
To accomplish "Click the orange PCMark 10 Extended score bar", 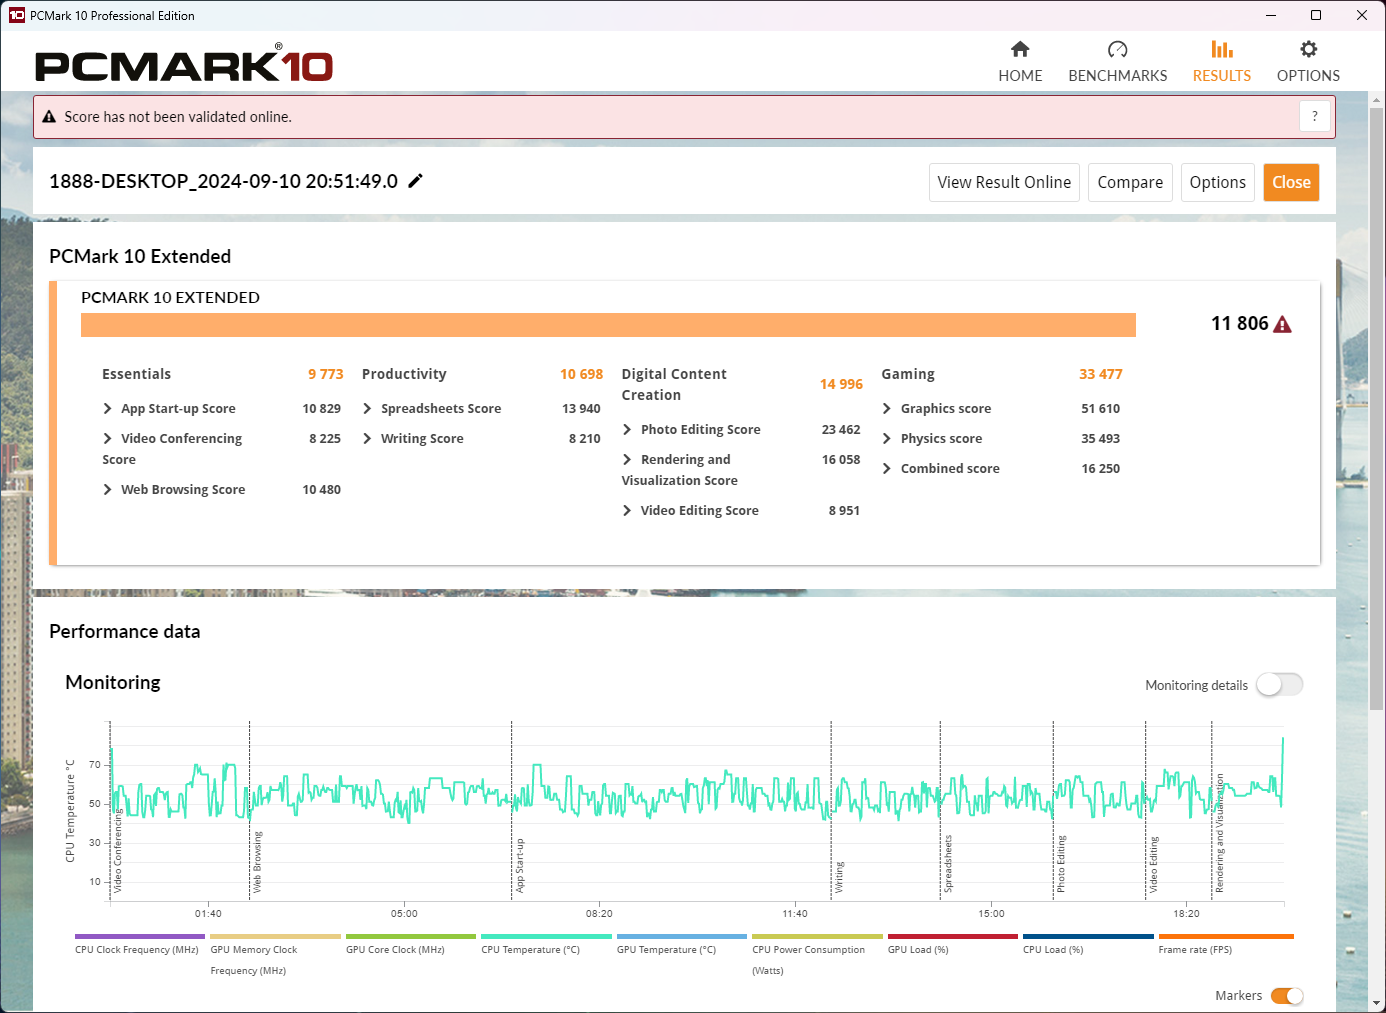I will click(x=608, y=325).
